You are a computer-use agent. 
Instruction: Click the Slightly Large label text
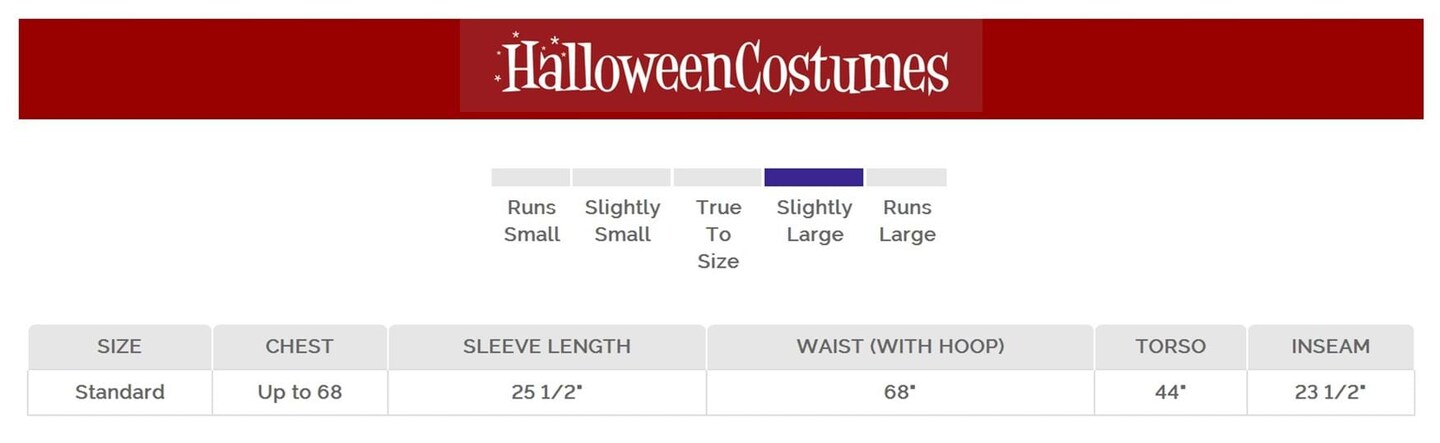tap(814, 221)
